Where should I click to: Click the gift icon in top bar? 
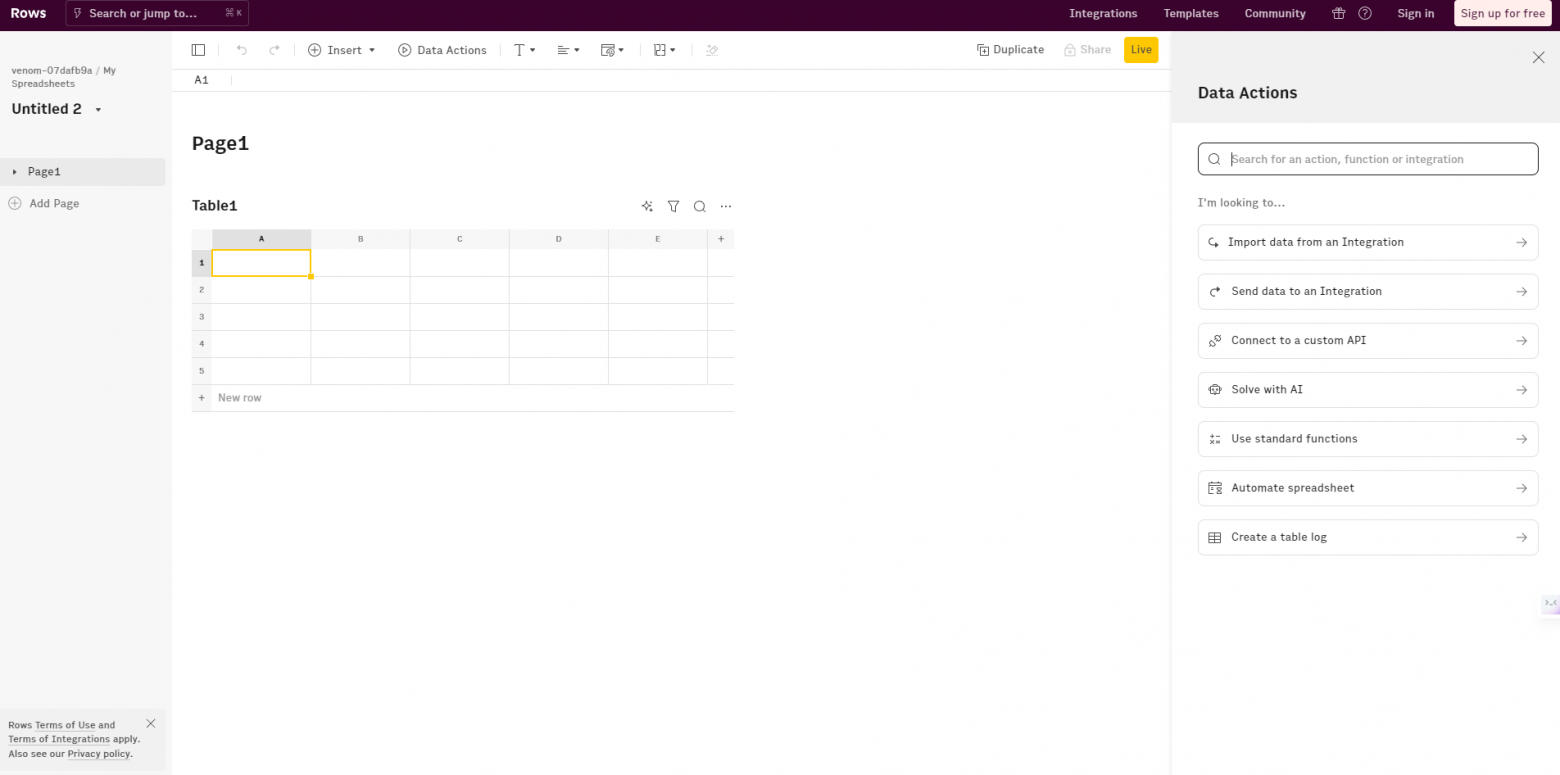tap(1338, 14)
